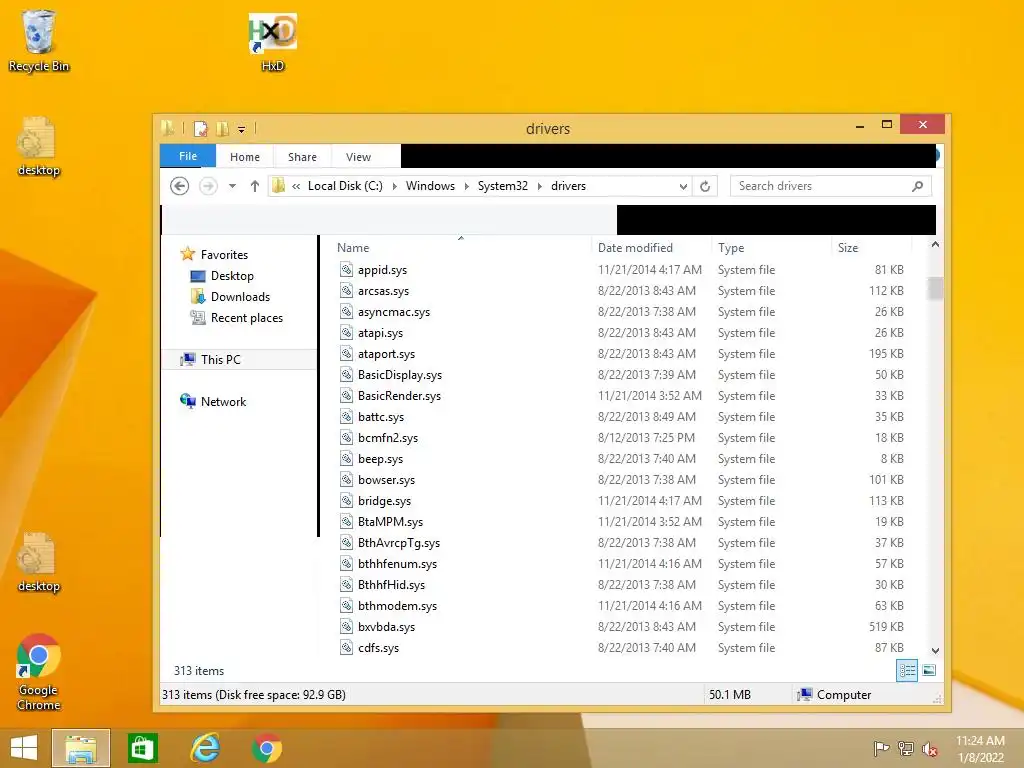1024x768 pixels.
Task: Refresh the drivers folder
Action: coord(705,186)
